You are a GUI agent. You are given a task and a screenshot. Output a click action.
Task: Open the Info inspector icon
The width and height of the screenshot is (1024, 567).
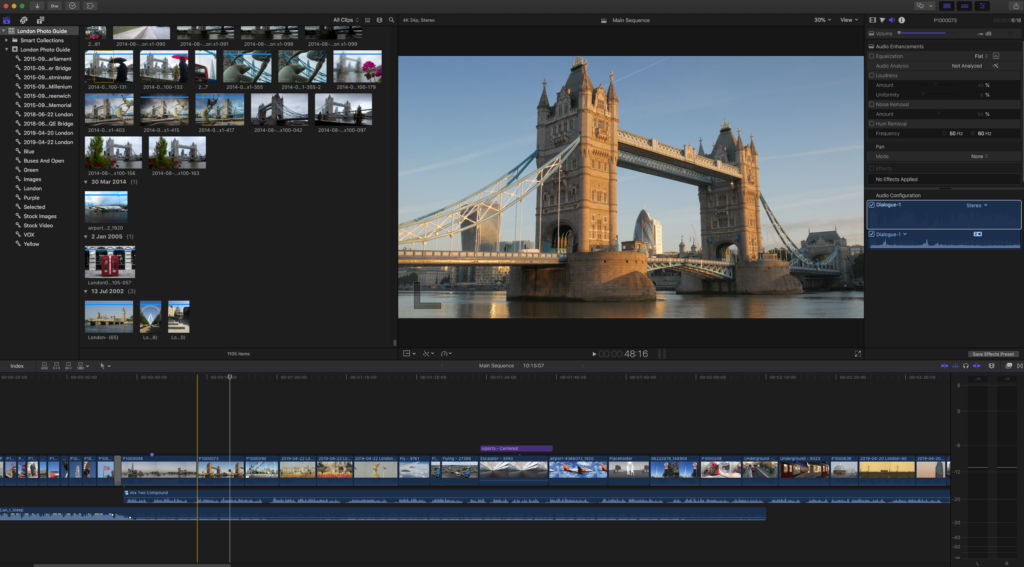[902, 20]
